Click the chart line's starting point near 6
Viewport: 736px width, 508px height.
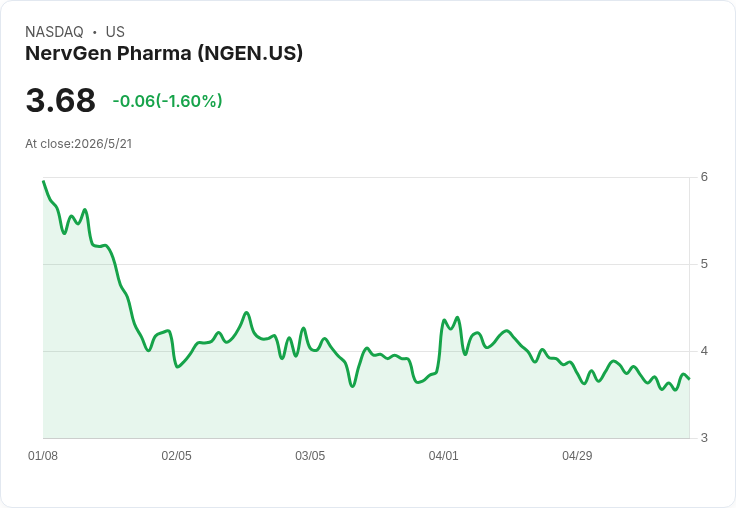(44, 181)
